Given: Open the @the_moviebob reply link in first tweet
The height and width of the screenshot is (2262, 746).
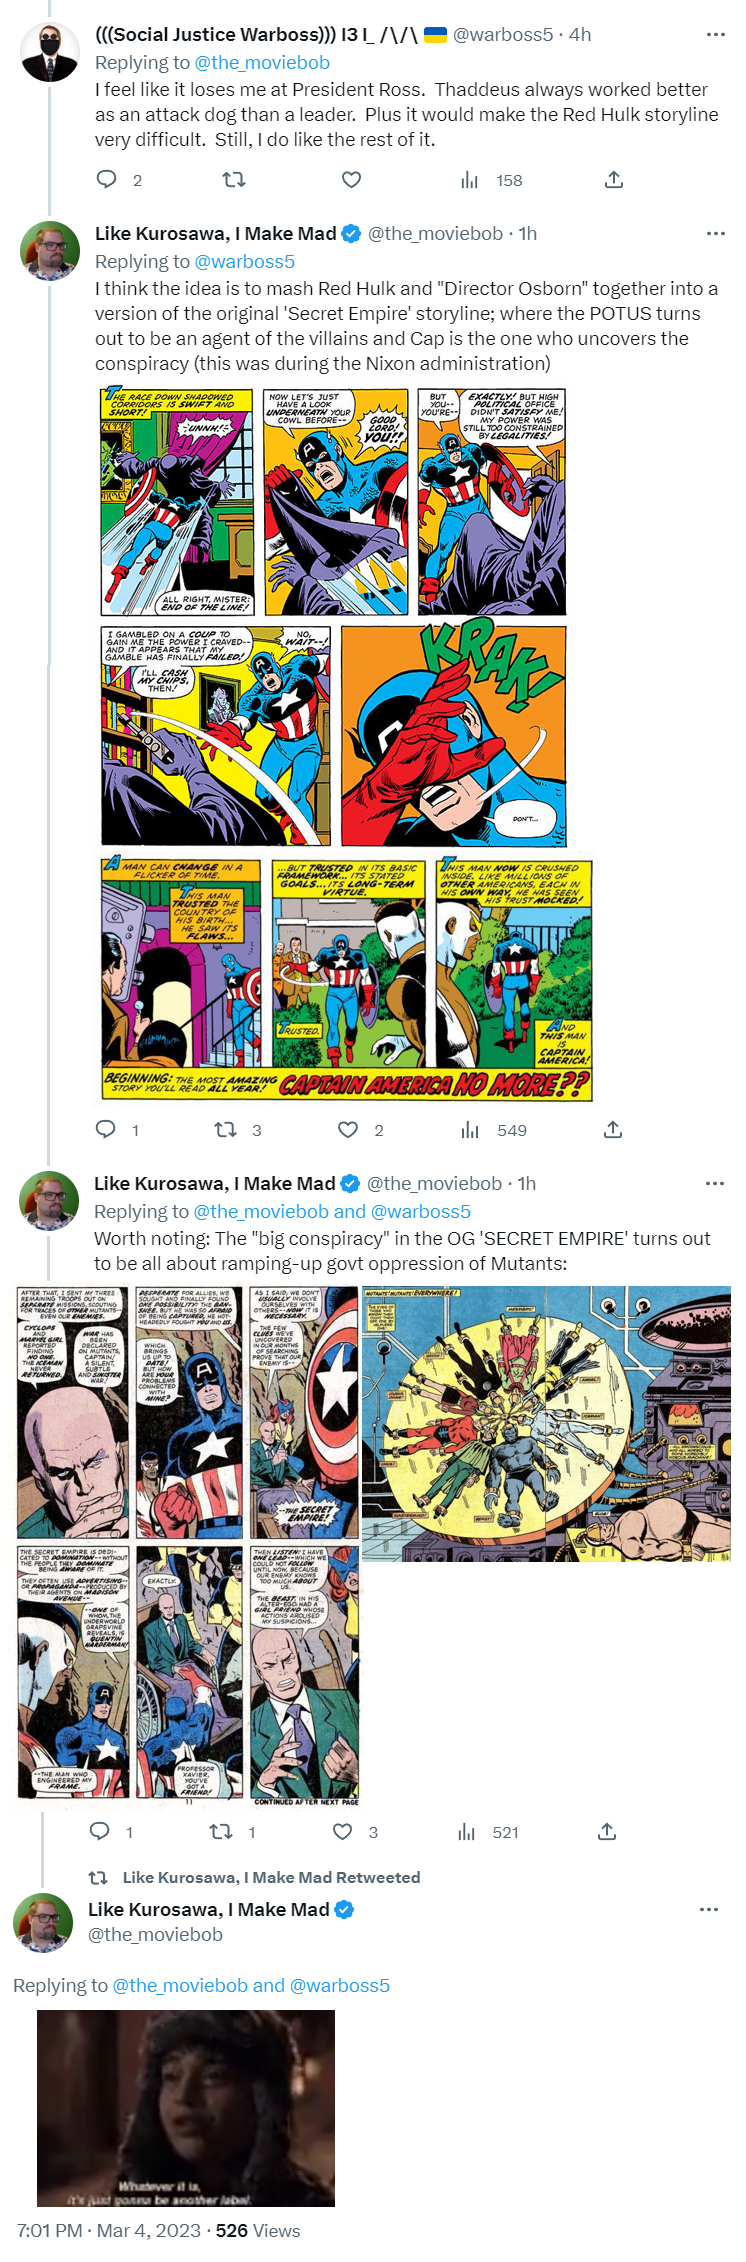Looking at the screenshot, I should point(262,63).
